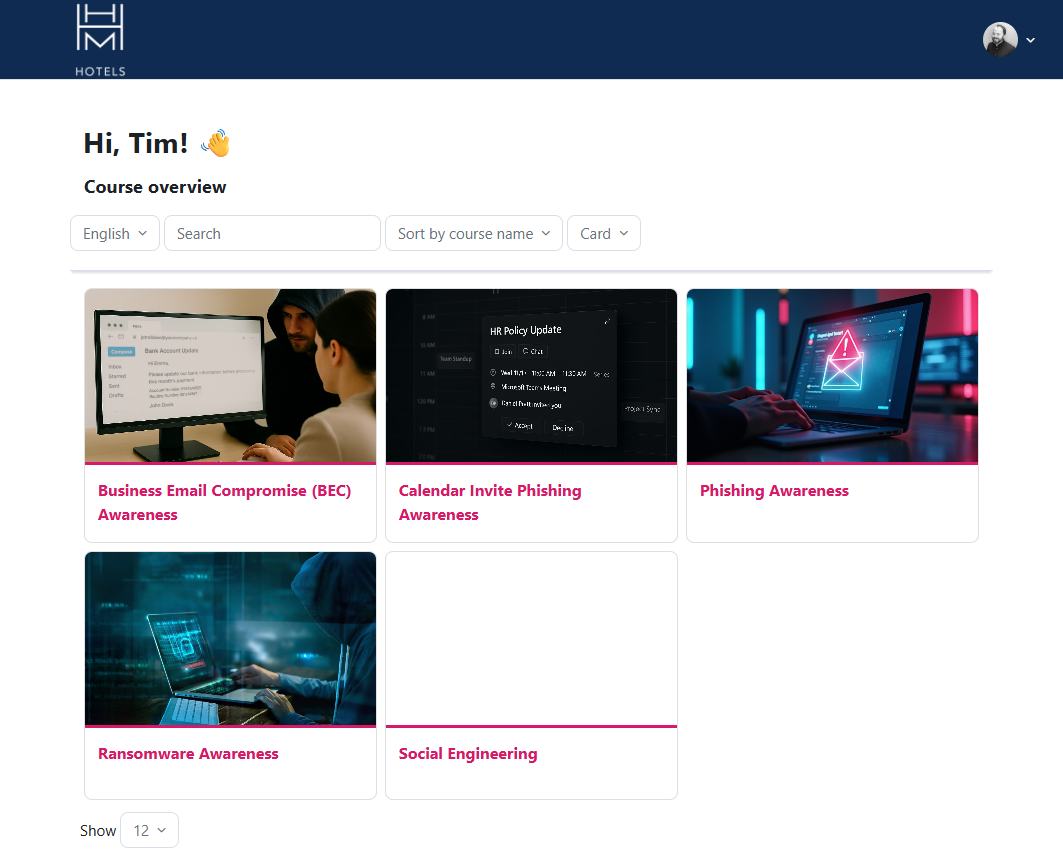Open the Ransomware Awareness hooded hacker image

point(230,639)
